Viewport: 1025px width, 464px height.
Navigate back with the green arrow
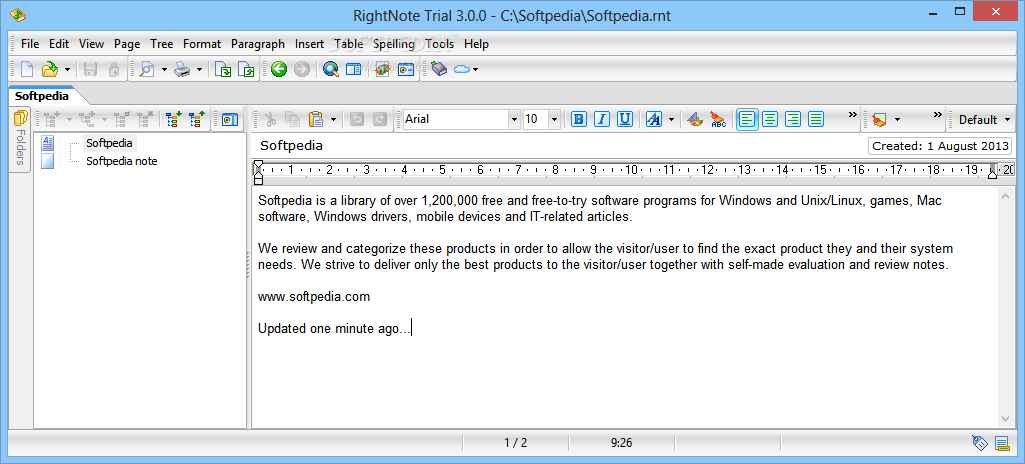tap(279, 69)
